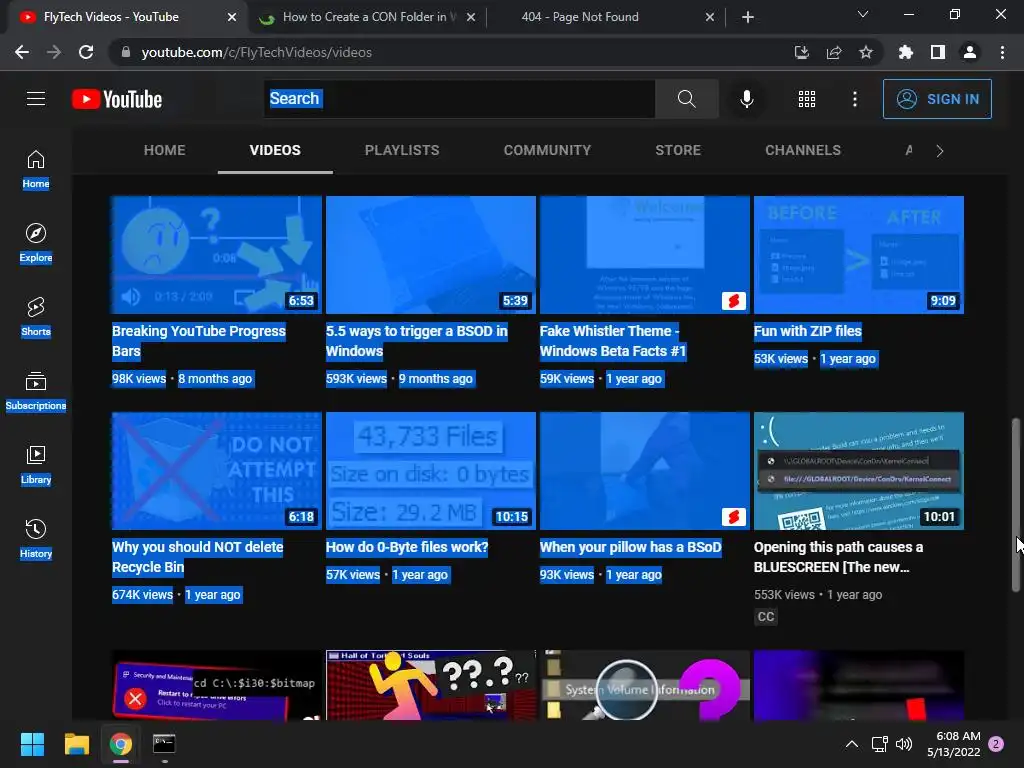Click the YouTube logo
The width and height of the screenshot is (1024, 768).
[117, 99]
